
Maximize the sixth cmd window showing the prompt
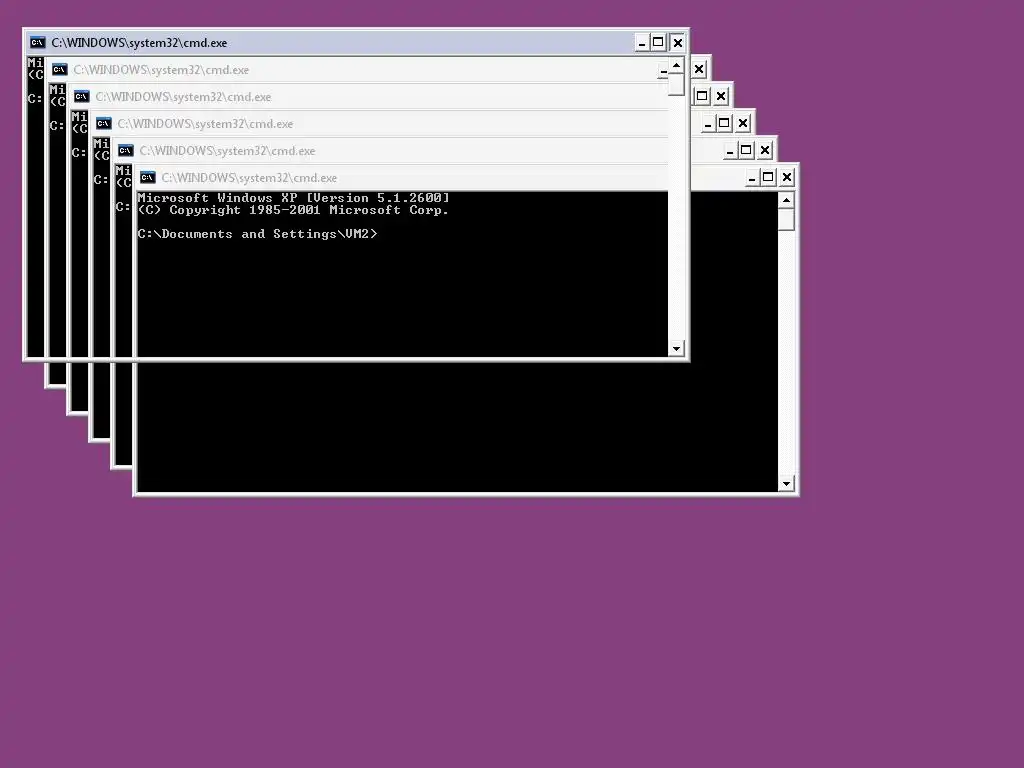pyautogui.click(x=768, y=178)
